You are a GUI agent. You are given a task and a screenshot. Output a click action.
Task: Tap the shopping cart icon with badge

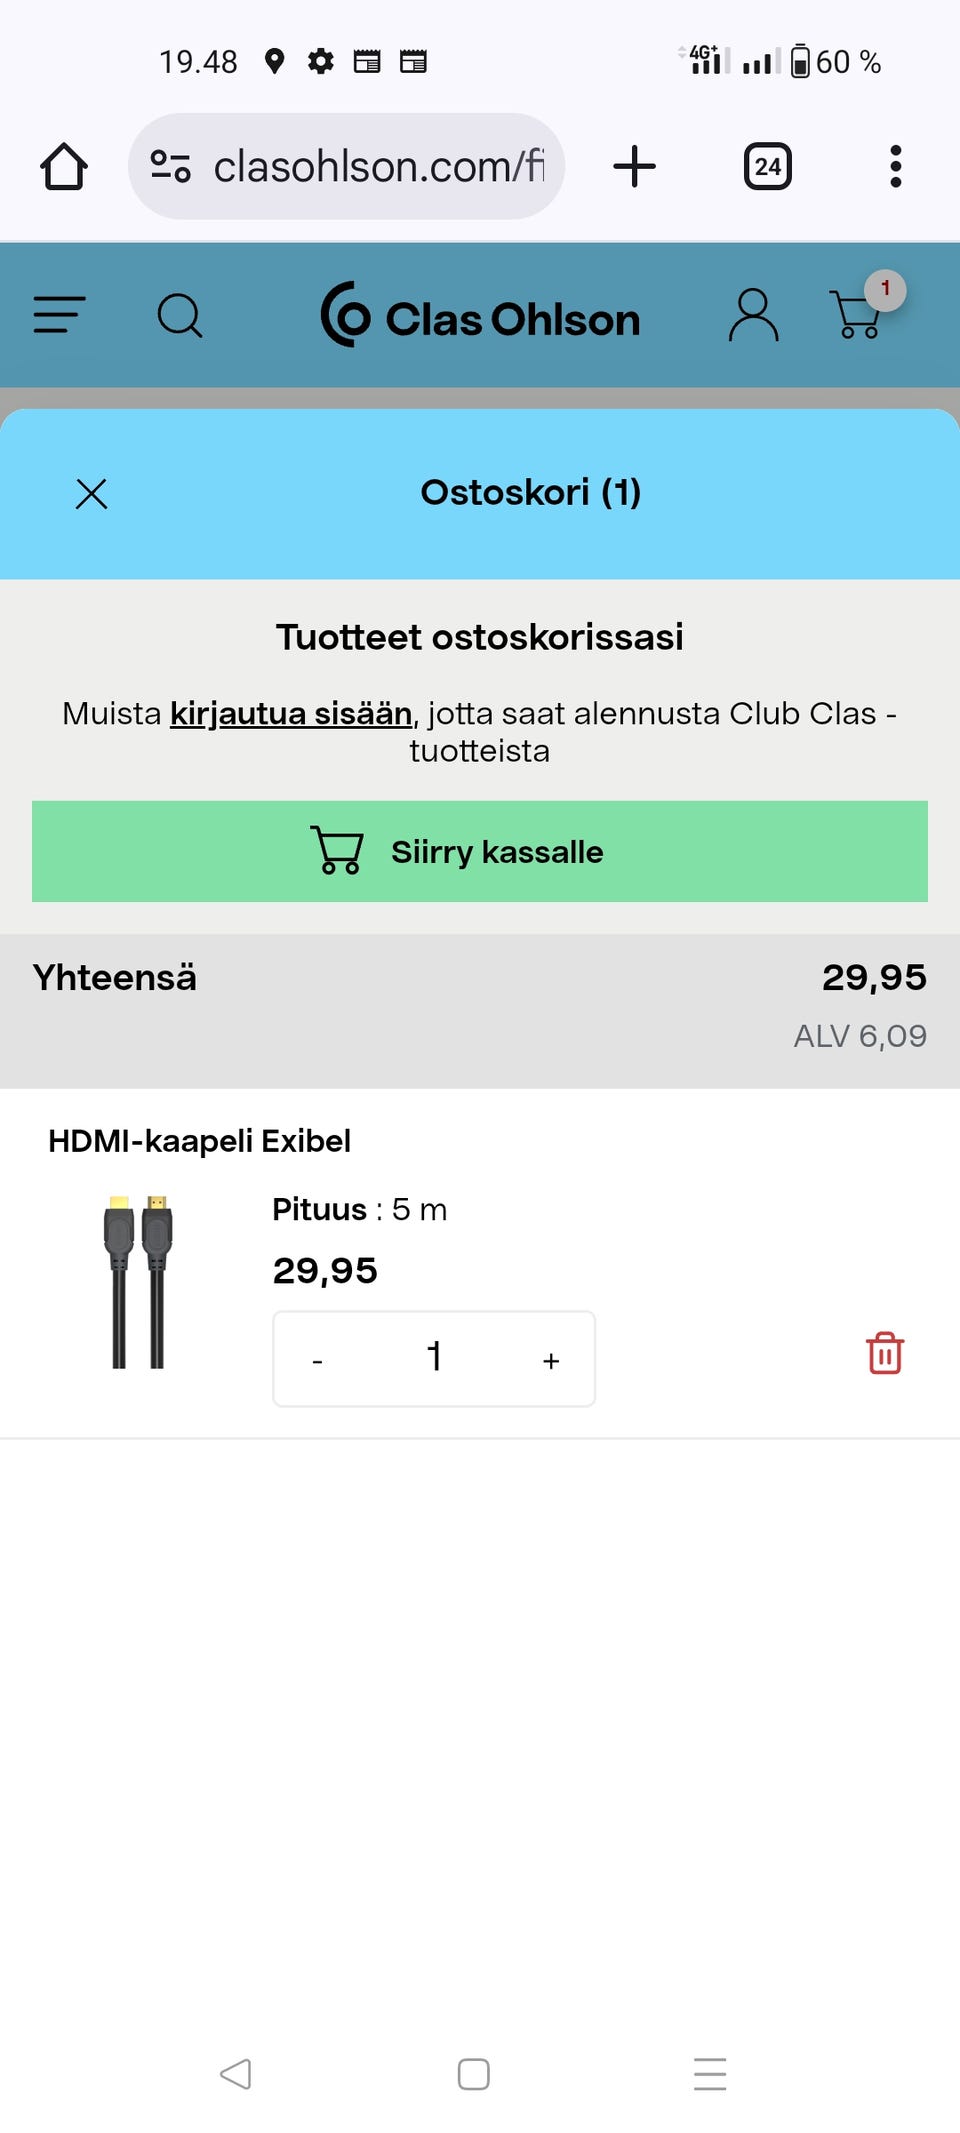tap(858, 314)
